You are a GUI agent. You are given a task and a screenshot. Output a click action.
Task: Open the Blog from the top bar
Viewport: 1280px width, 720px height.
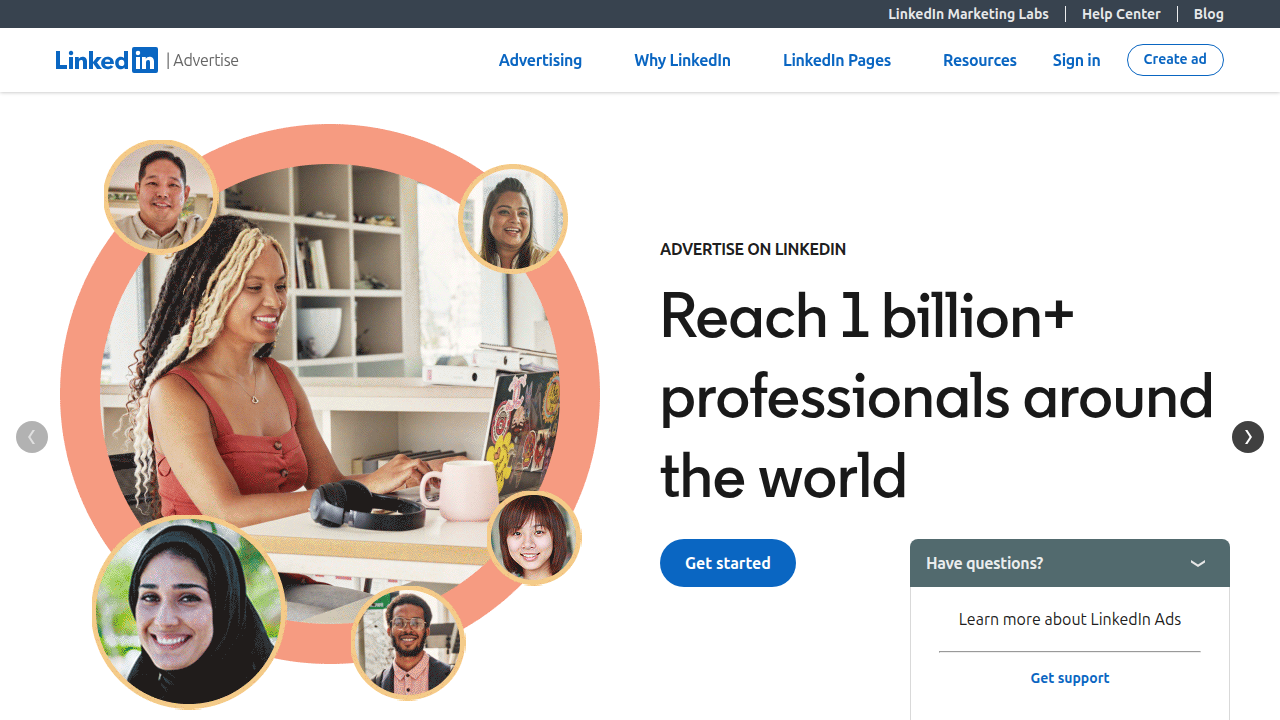click(1208, 13)
